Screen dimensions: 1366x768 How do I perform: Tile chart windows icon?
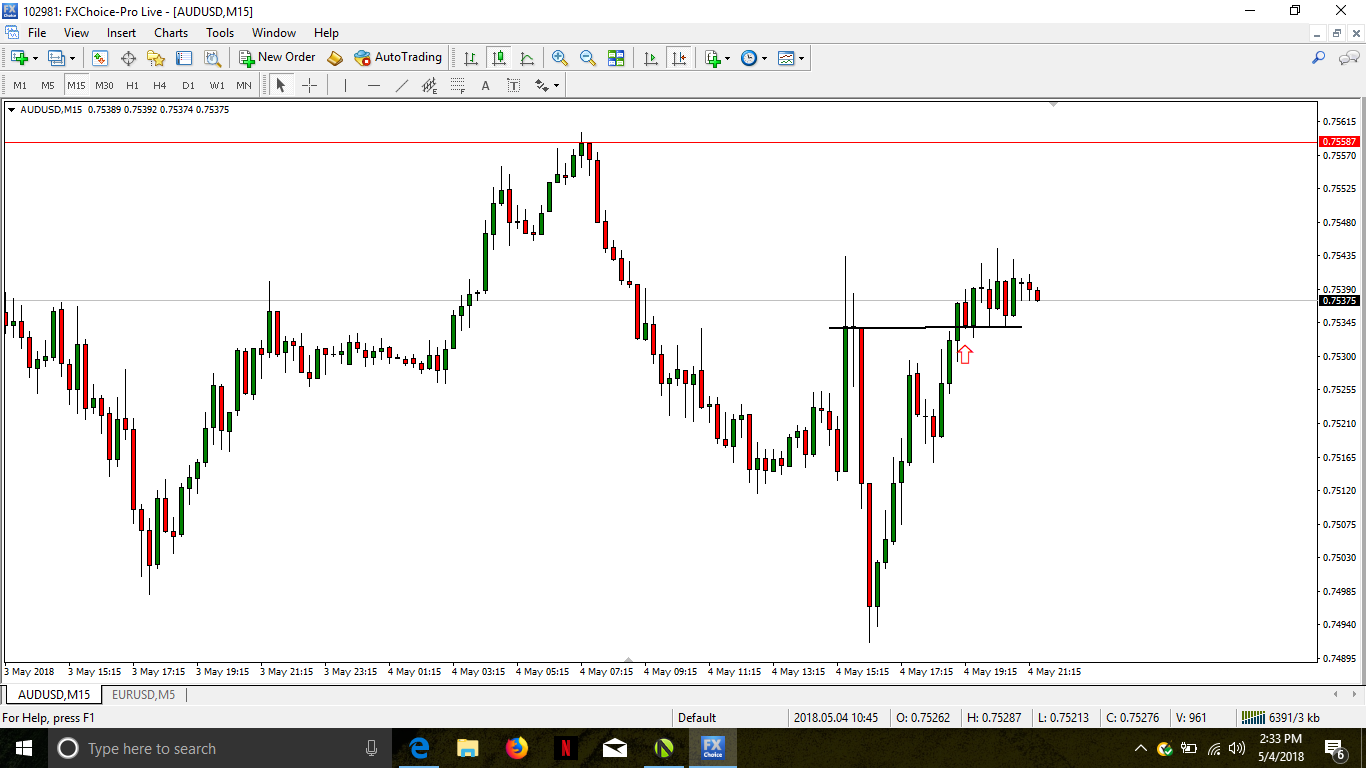(616, 58)
